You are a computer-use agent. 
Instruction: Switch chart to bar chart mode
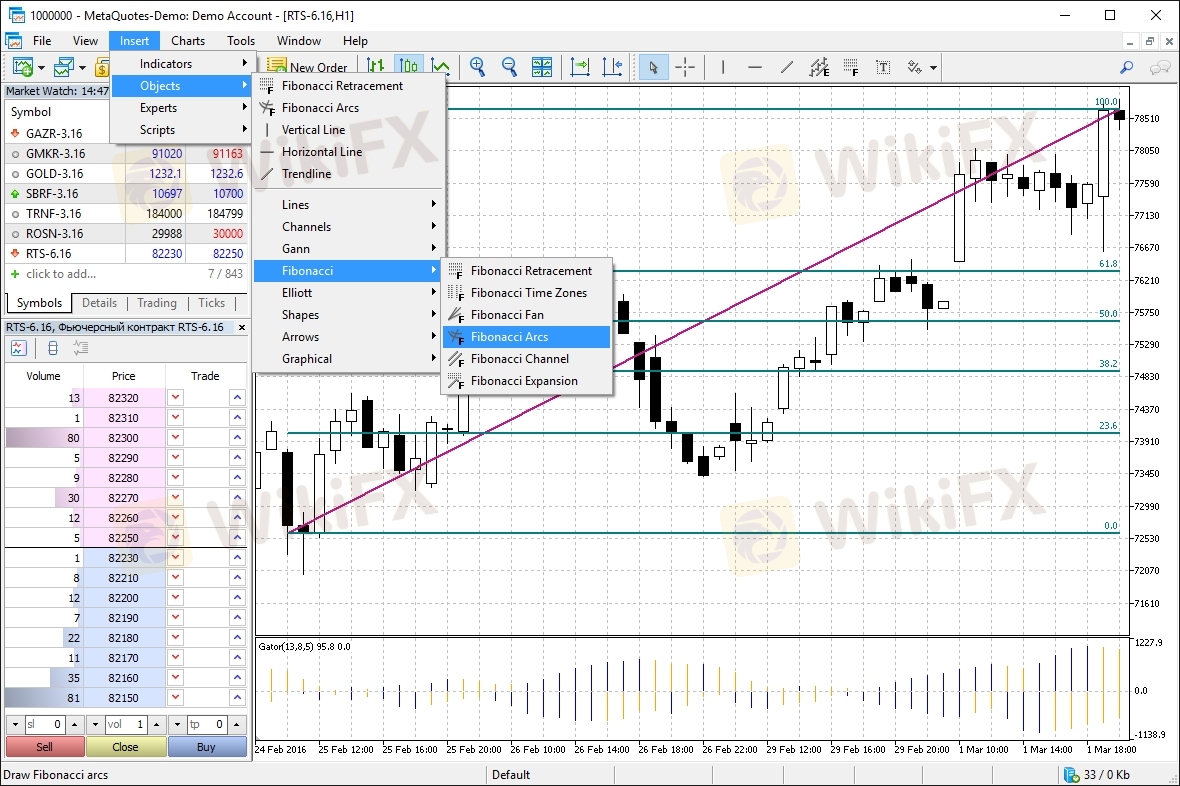tap(376, 67)
